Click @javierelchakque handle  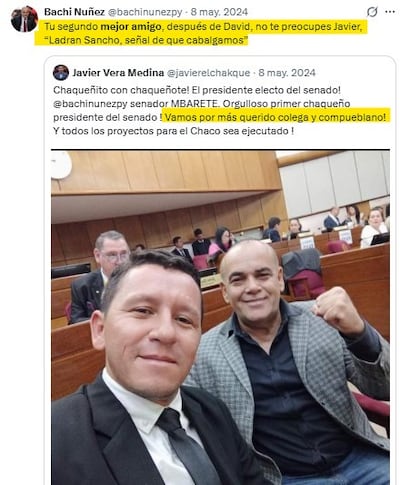click(x=208, y=73)
